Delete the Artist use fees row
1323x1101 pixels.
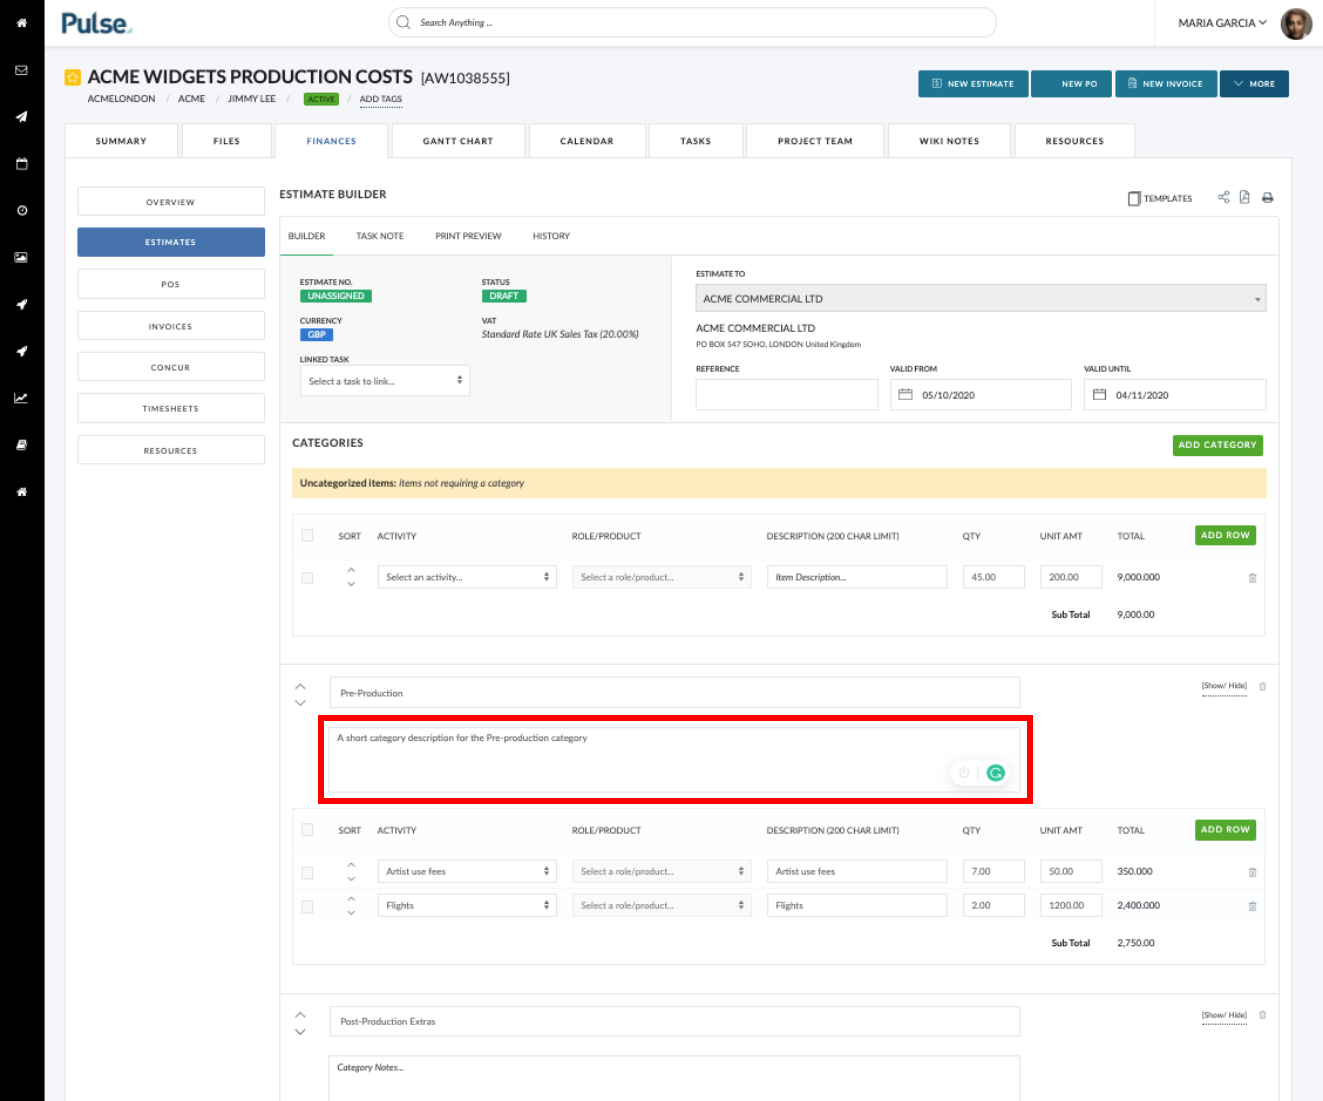click(1252, 872)
